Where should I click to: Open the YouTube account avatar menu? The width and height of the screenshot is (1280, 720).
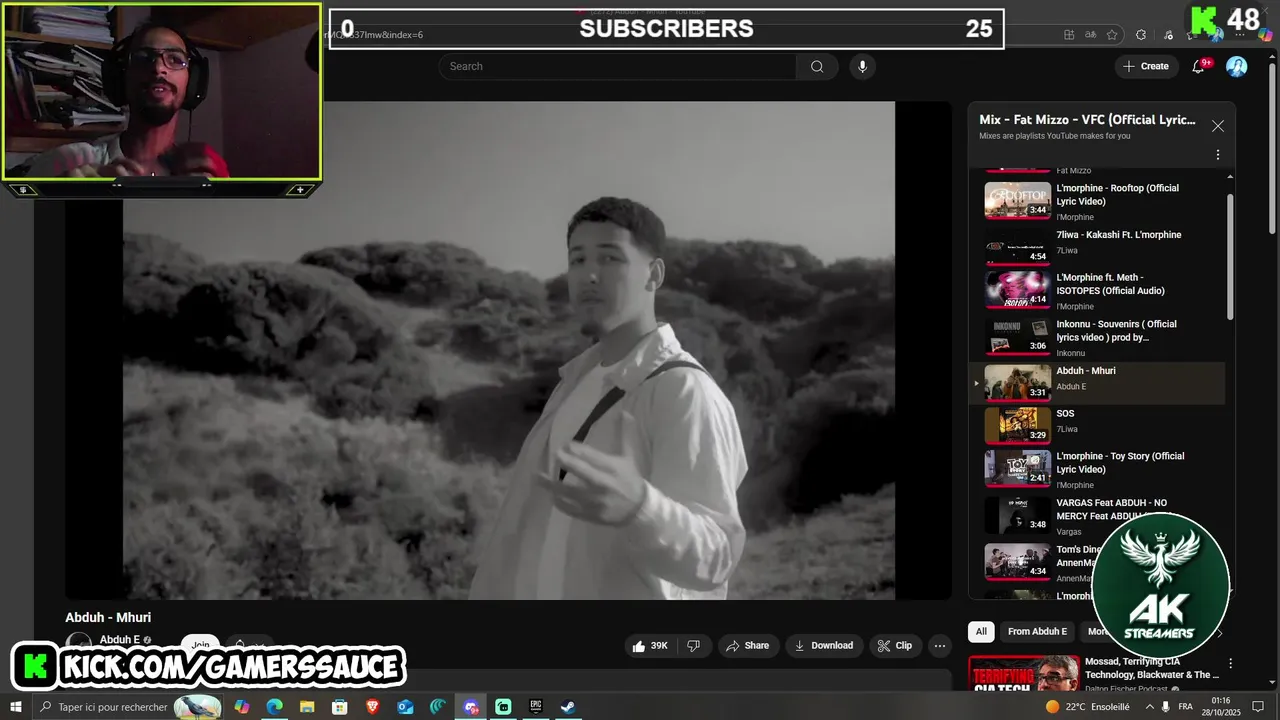coord(1237,67)
